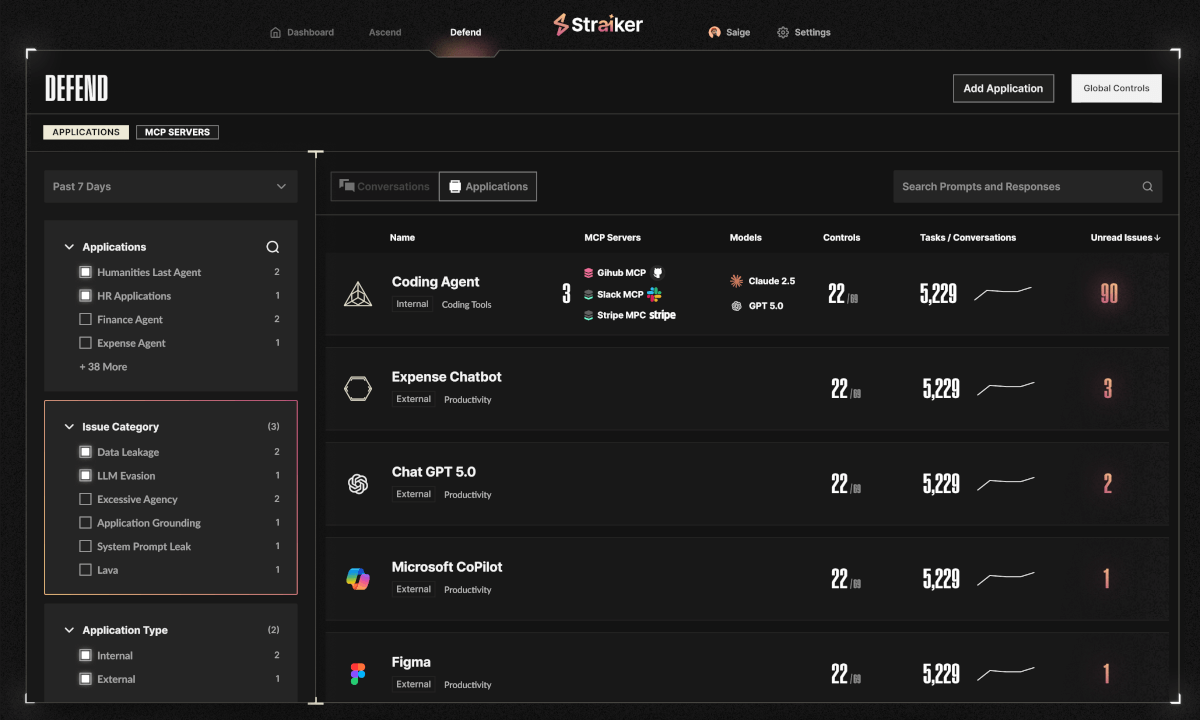Click the GPT 5.0 model icon

pyautogui.click(x=737, y=306)
